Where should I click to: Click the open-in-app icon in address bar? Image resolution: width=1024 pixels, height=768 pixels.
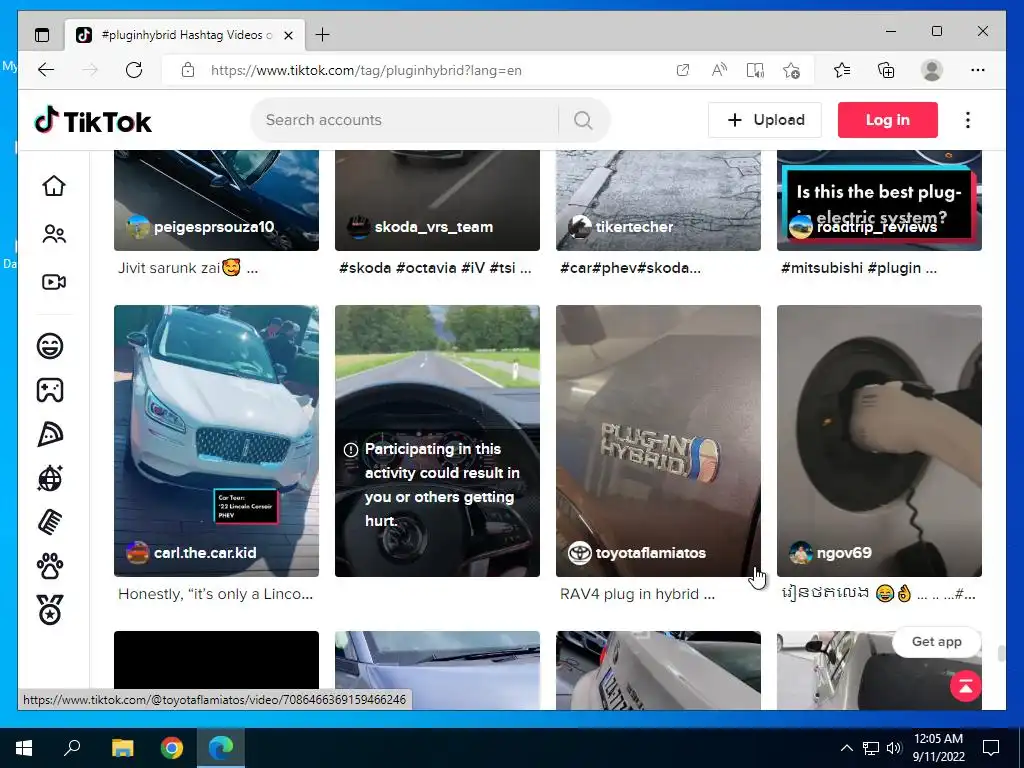682,70
